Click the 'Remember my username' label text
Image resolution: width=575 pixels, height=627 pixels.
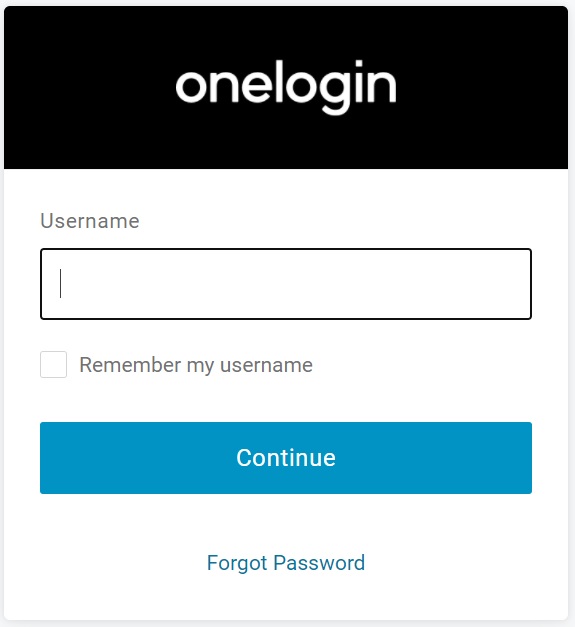[x=196, y=365]
